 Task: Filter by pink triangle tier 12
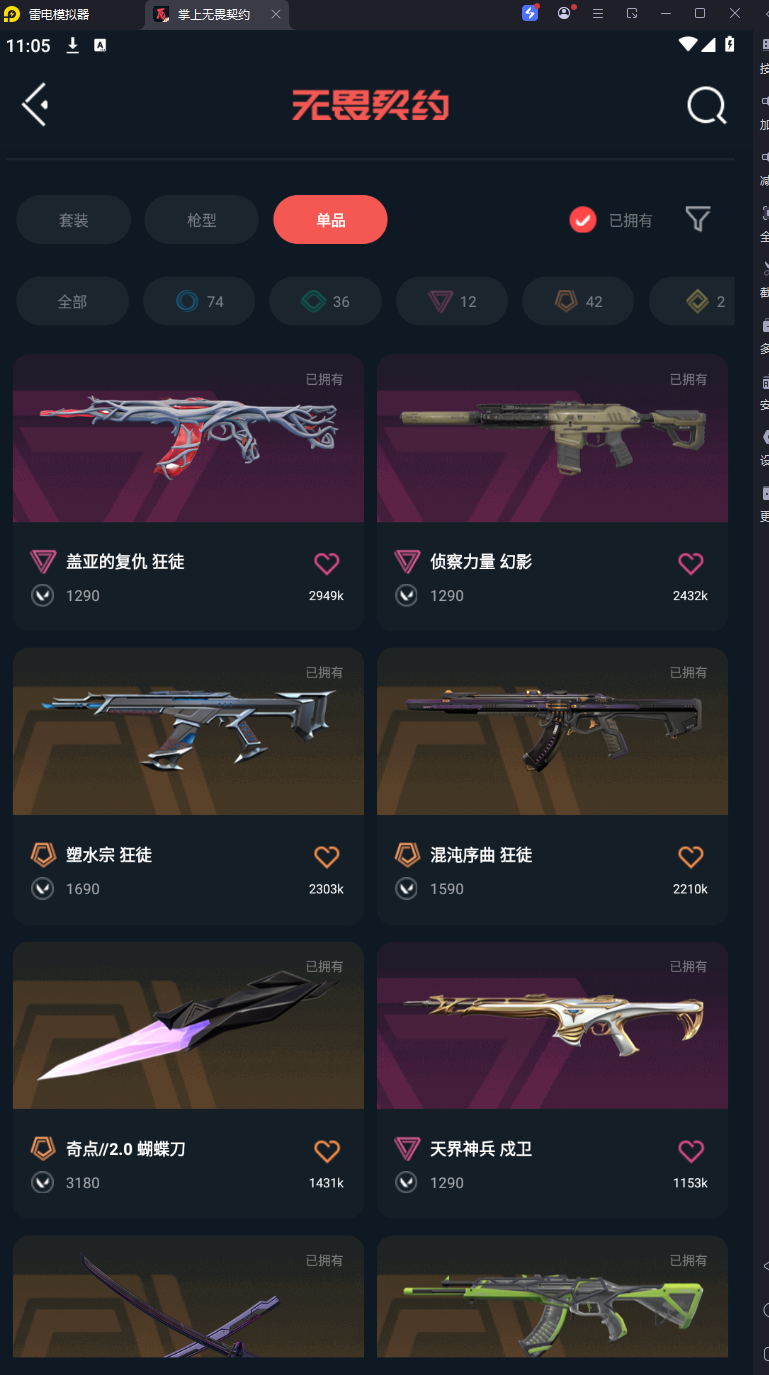[452, 301]
